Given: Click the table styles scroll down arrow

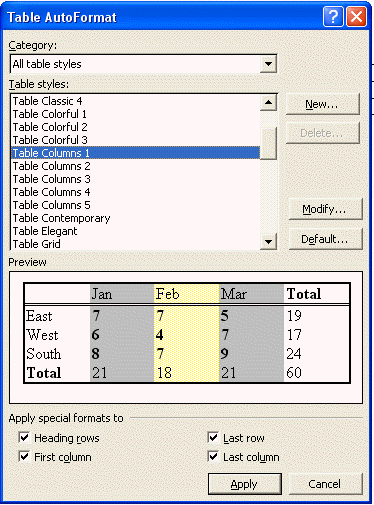Looking at the screenshot, I should [x=268, y=242].
